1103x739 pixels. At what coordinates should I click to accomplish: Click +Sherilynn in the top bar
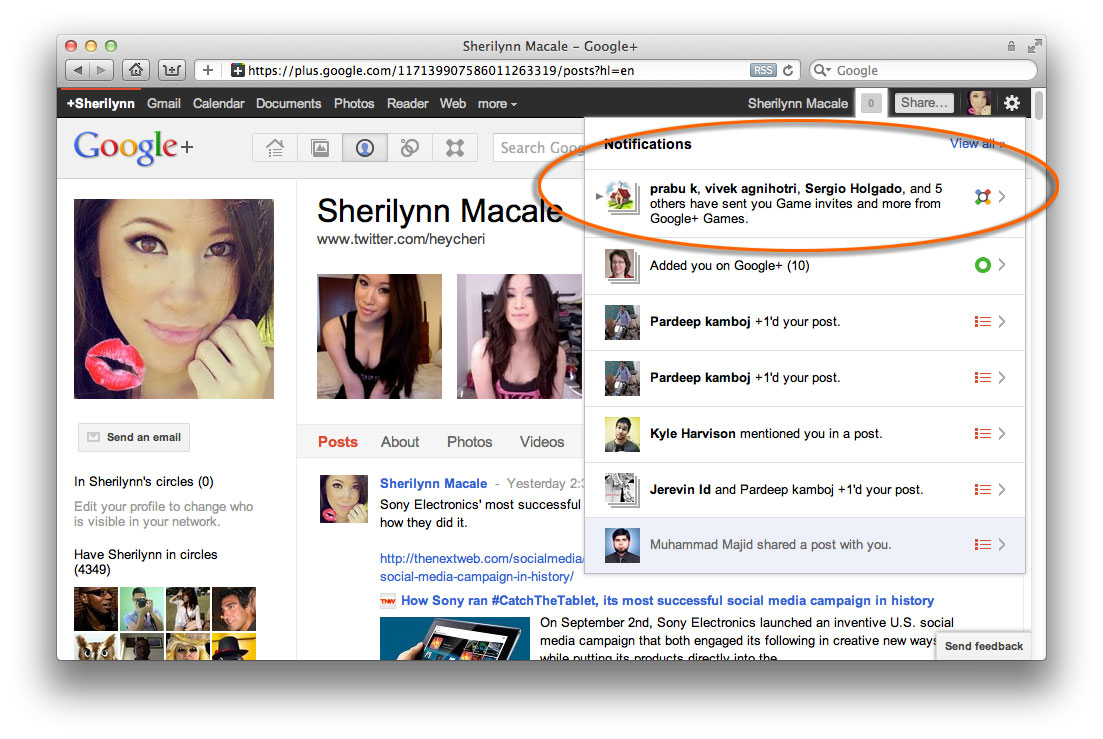pyautogui.click(x=101, y=103)
